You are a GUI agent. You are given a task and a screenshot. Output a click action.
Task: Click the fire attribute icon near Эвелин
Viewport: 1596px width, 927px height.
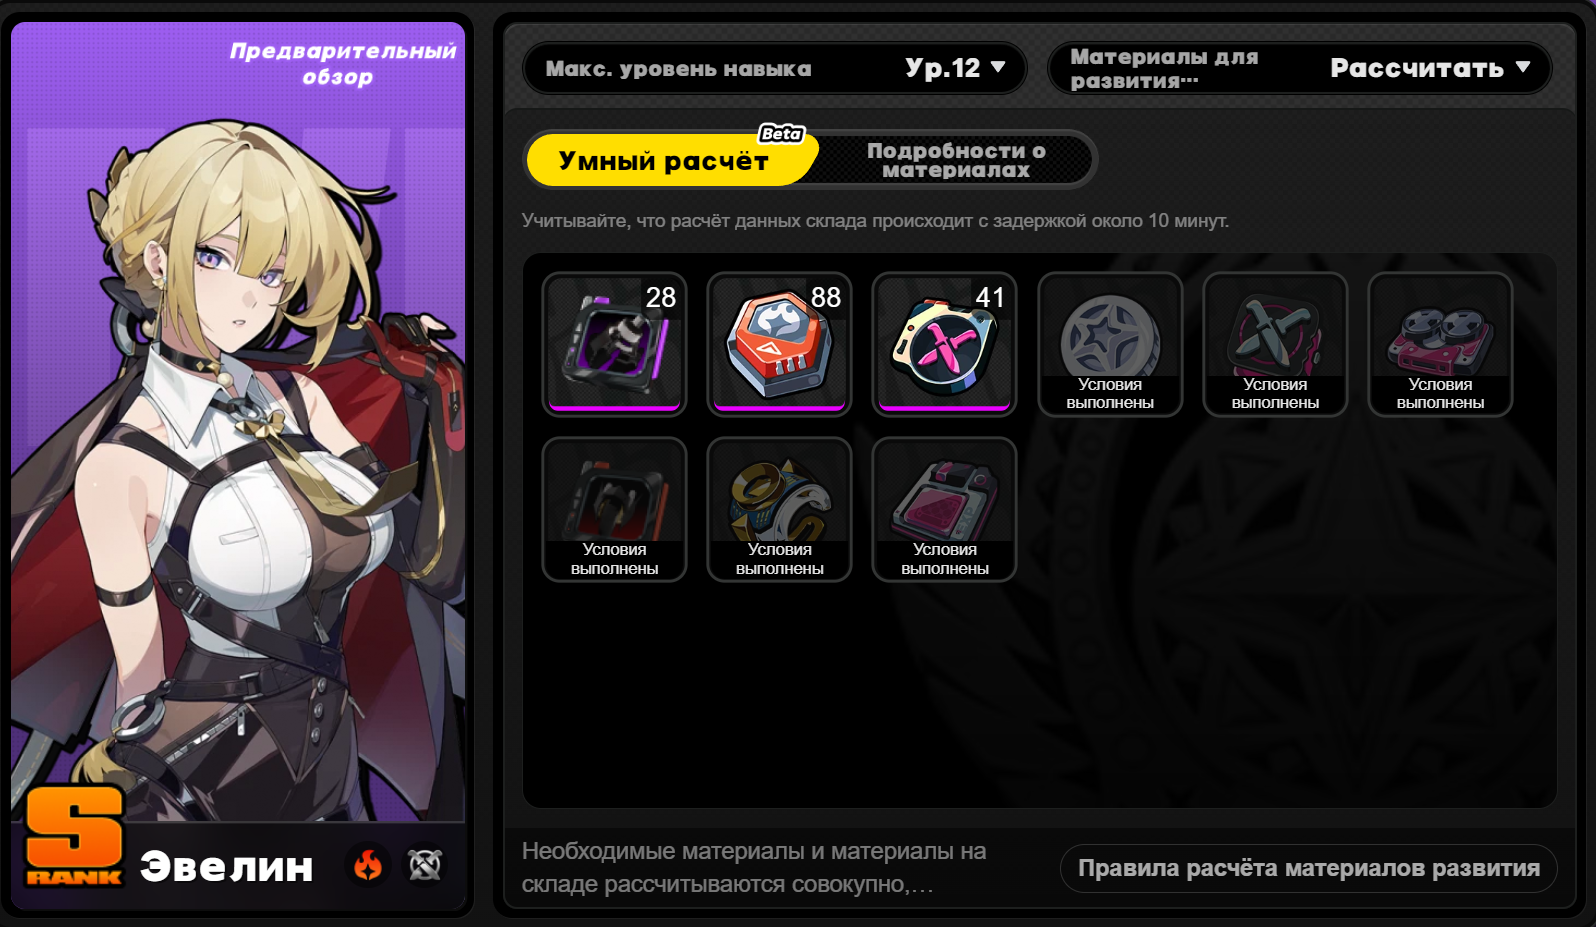pos(368,865)
